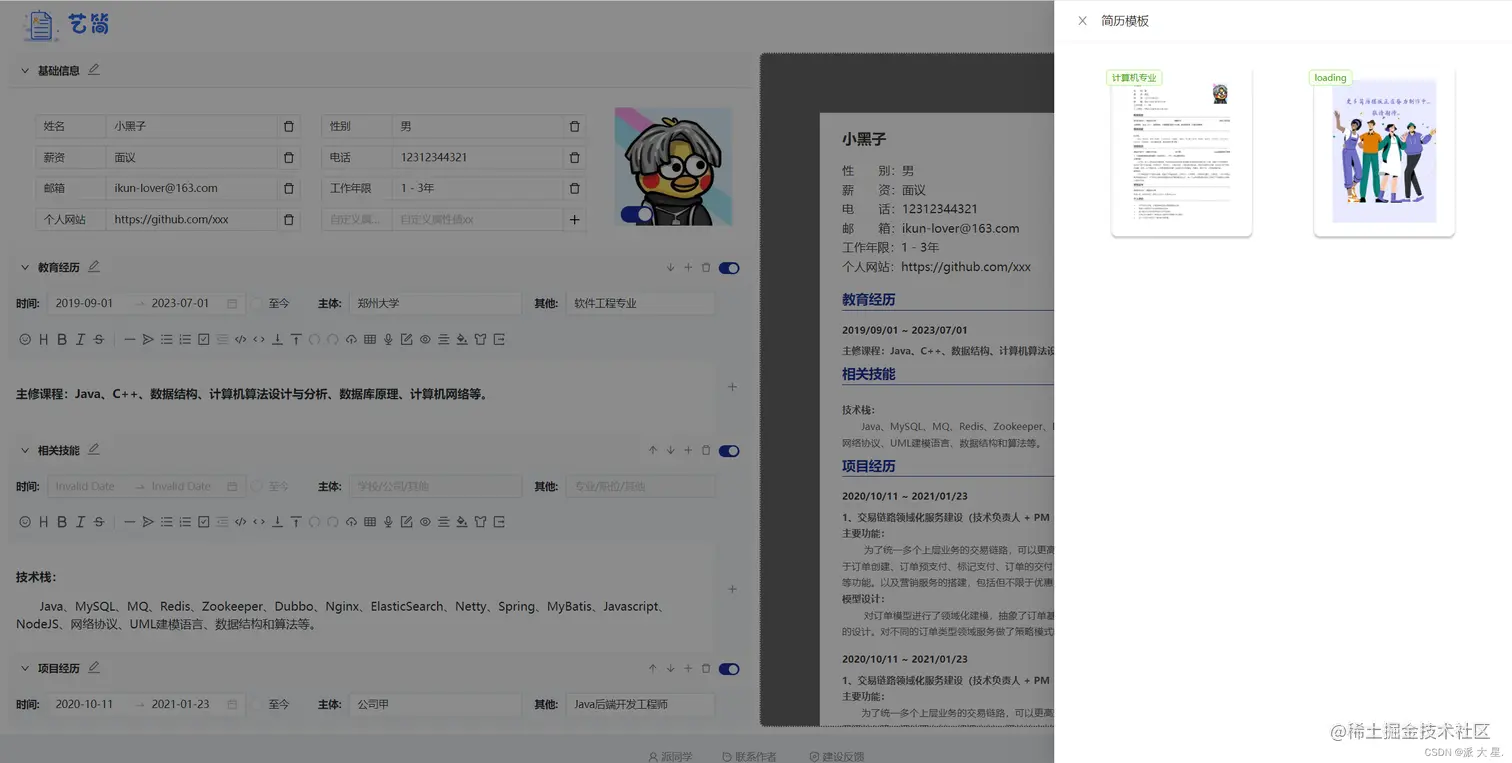Close the 简历模板 panel
The width and height of the screenshot is (1512, 763).
[1082, 20]
